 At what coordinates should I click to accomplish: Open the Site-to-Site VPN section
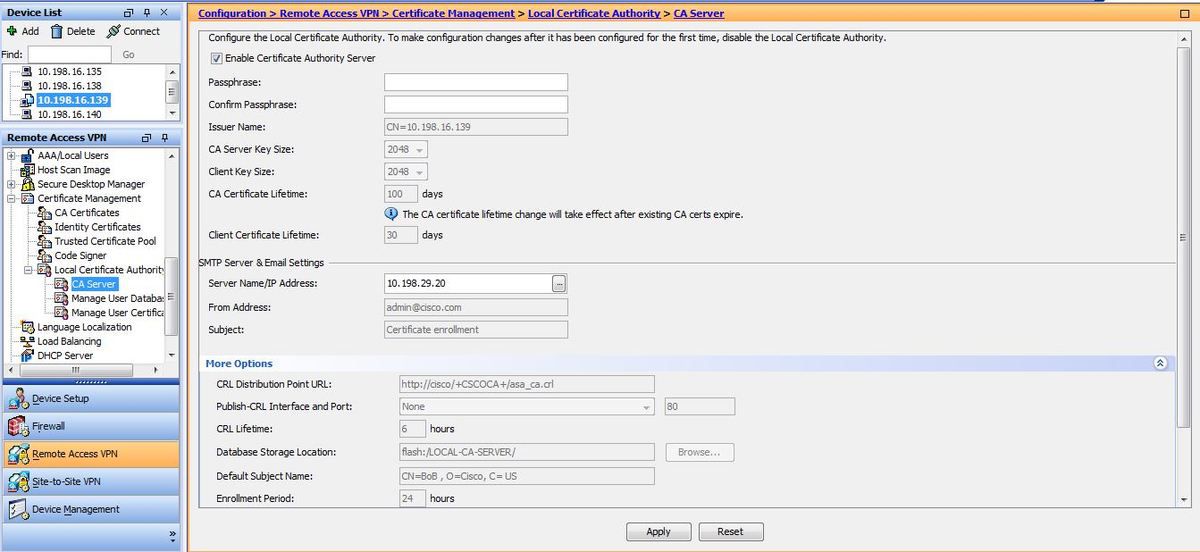pyautogui.click(x=90, y=482)
